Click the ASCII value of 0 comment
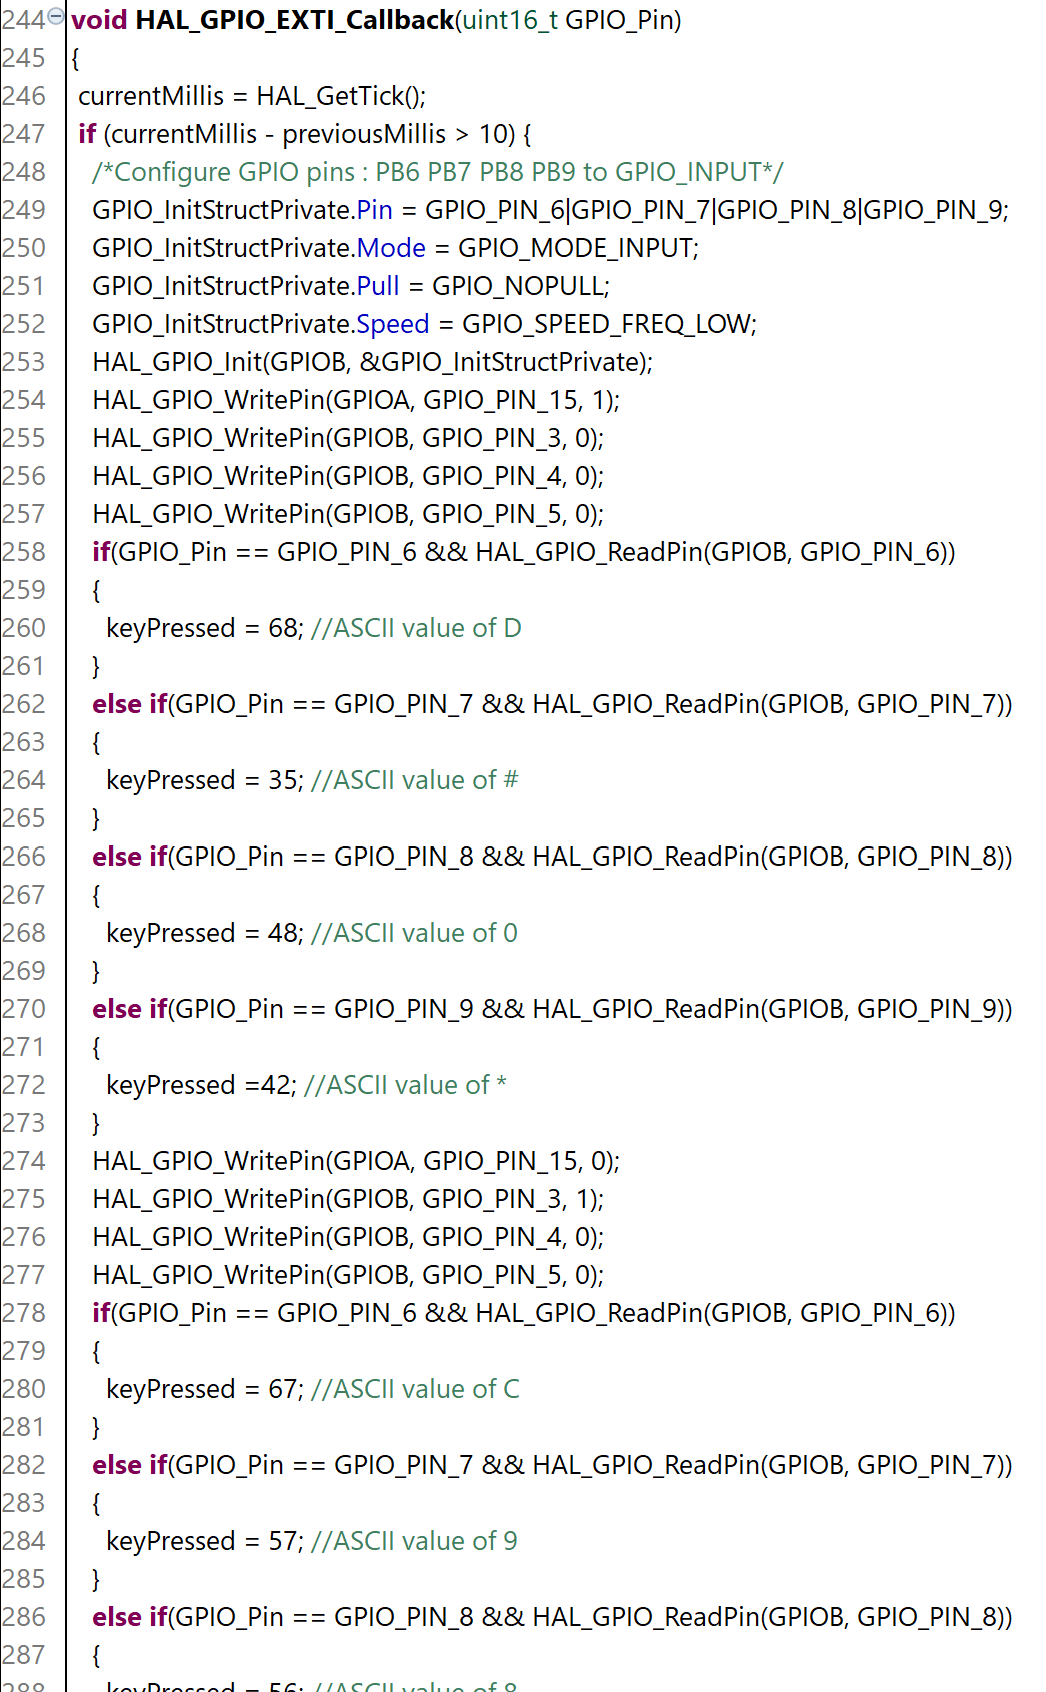The height and width of the screenshot is (1692, 1046). pyautogui.click(x=414, y=933)
